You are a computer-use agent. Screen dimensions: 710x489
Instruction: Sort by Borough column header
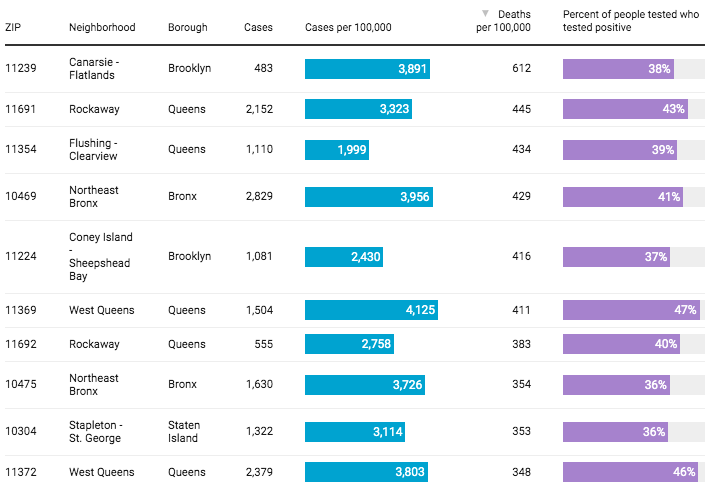[188, 27]
